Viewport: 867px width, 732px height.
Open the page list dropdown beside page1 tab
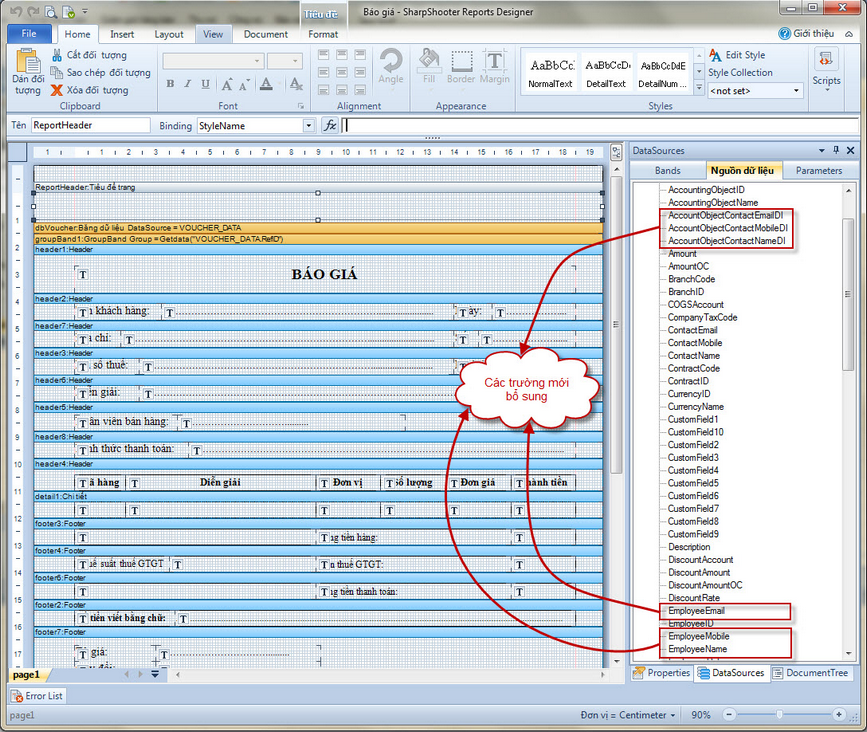point(155,674)
